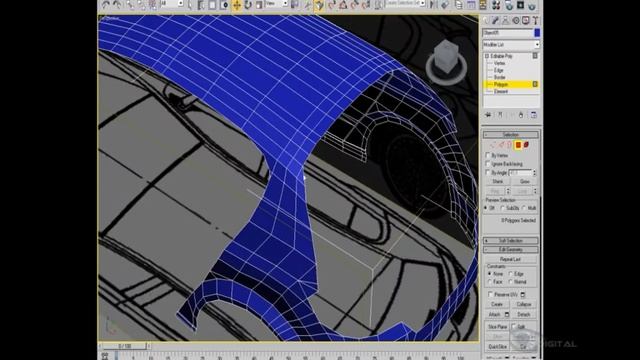Open the Create command panel tab
The width and height of the screenshot is (640, 360).
[x=487, y=20]
